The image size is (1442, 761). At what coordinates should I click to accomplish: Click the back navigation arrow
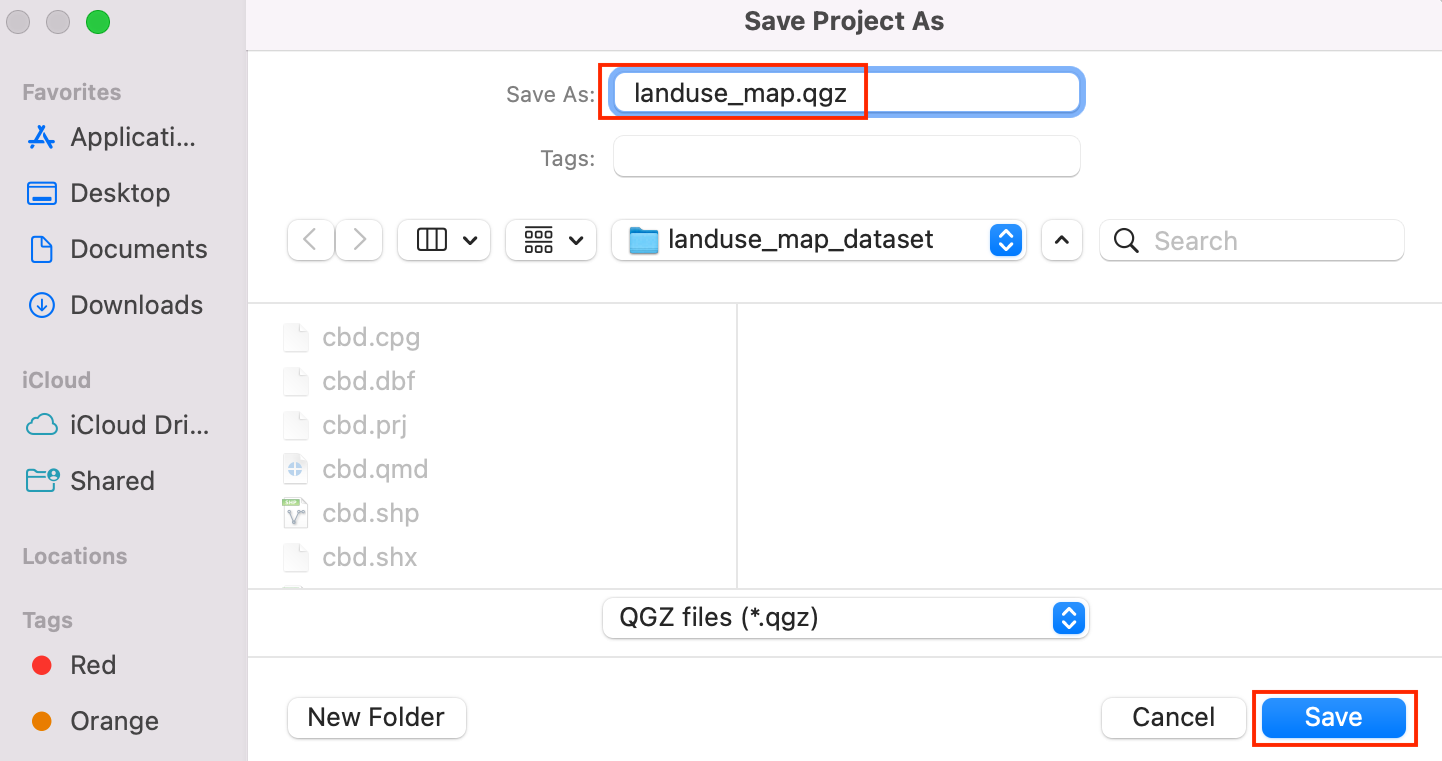click(311, 240)
